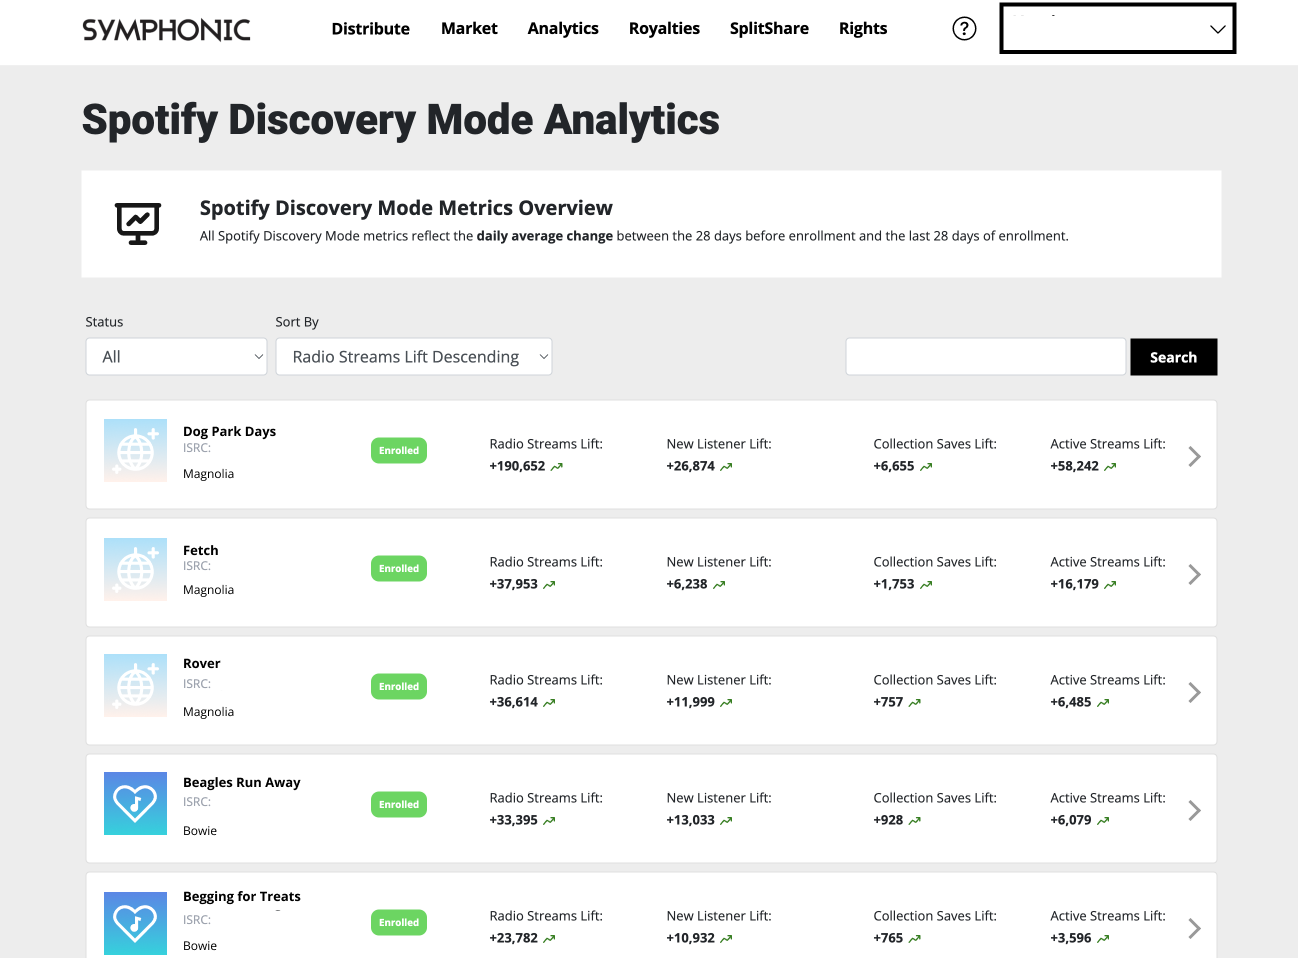Open the account selector dropdown
1298x958 pixels.
pos(1118,28)
